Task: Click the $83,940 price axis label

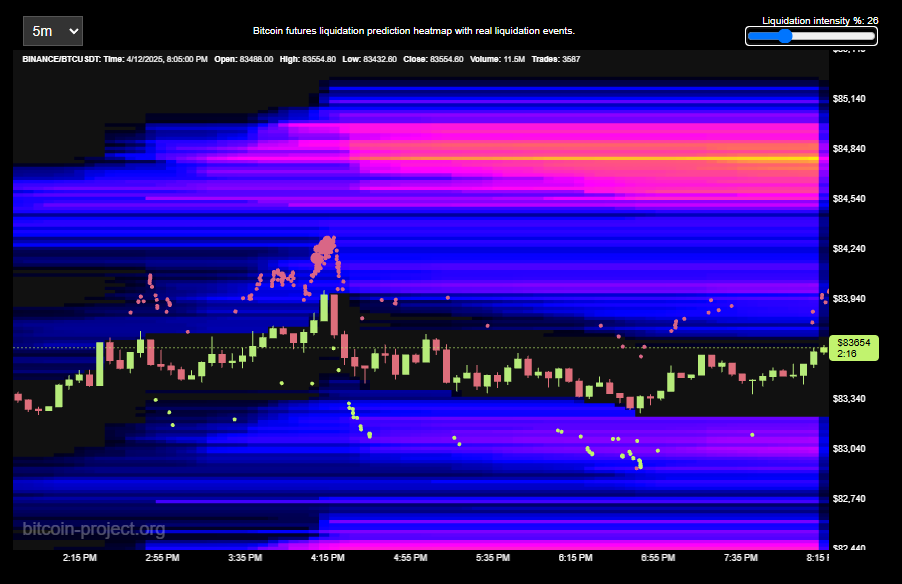Action: point(849,299)
